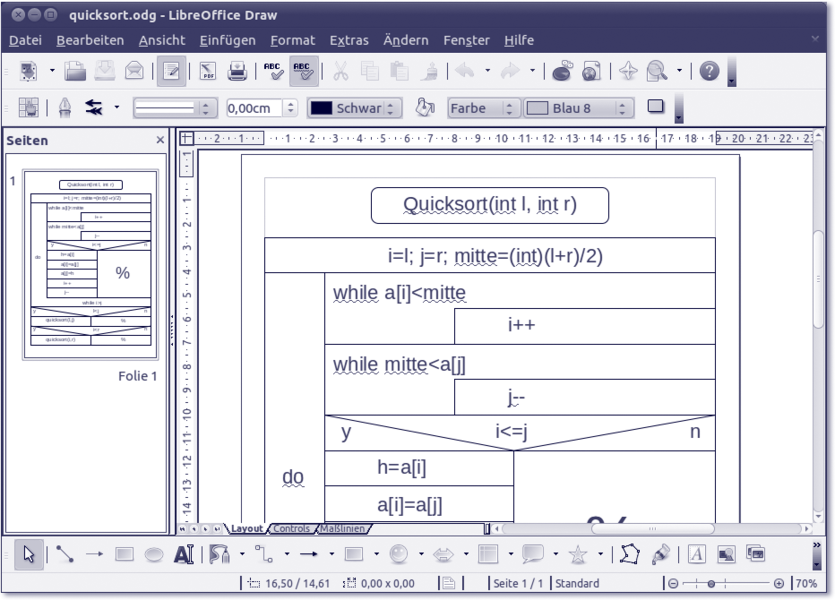Switch to the Controls layer tab

pyautogui.click(x=291, y=528)
